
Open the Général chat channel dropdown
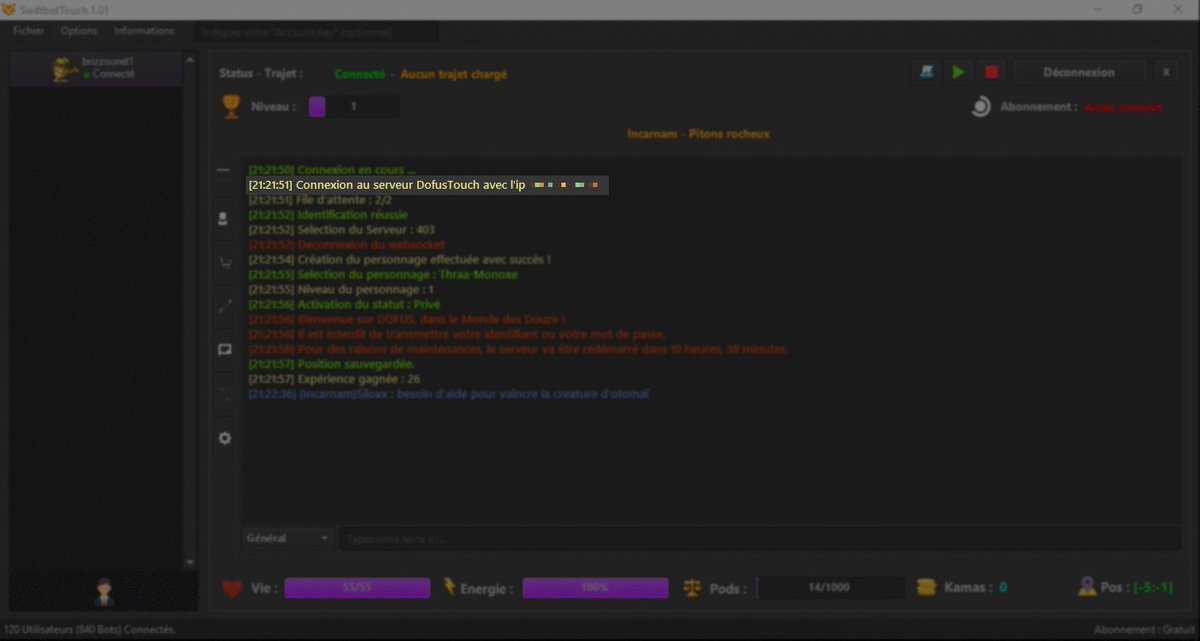click(288, 538)
